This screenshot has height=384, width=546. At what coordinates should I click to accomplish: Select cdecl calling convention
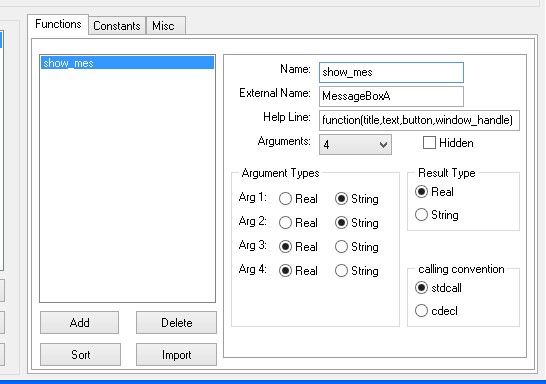click(436, 311)
